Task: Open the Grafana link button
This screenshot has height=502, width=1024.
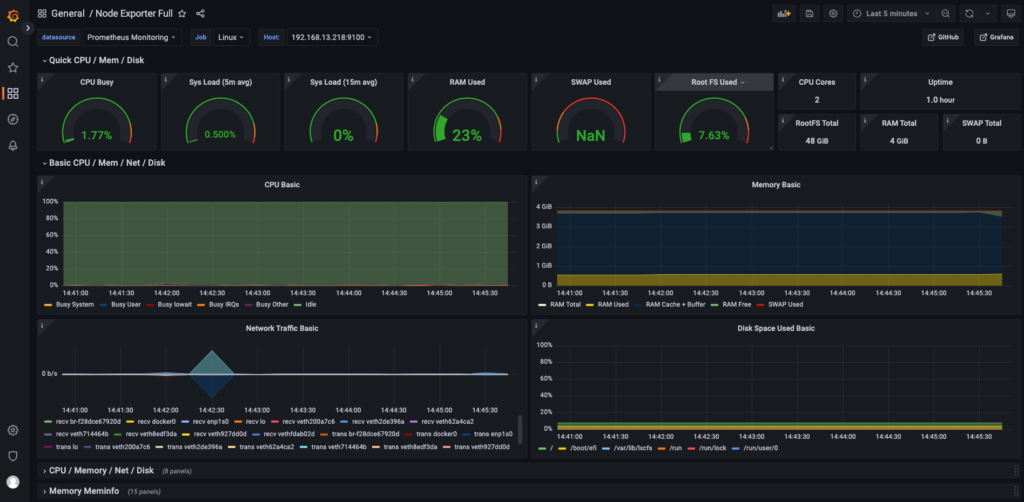Action: pyautogui.click(x=996, y=37)
